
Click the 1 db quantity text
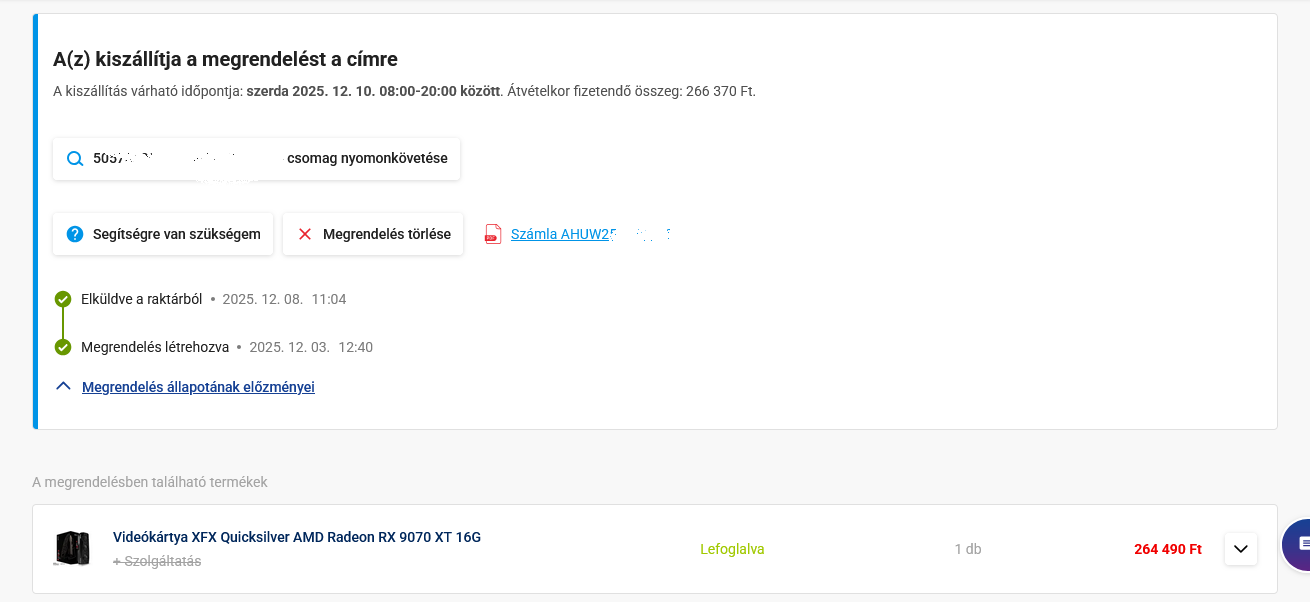(967, 549)
